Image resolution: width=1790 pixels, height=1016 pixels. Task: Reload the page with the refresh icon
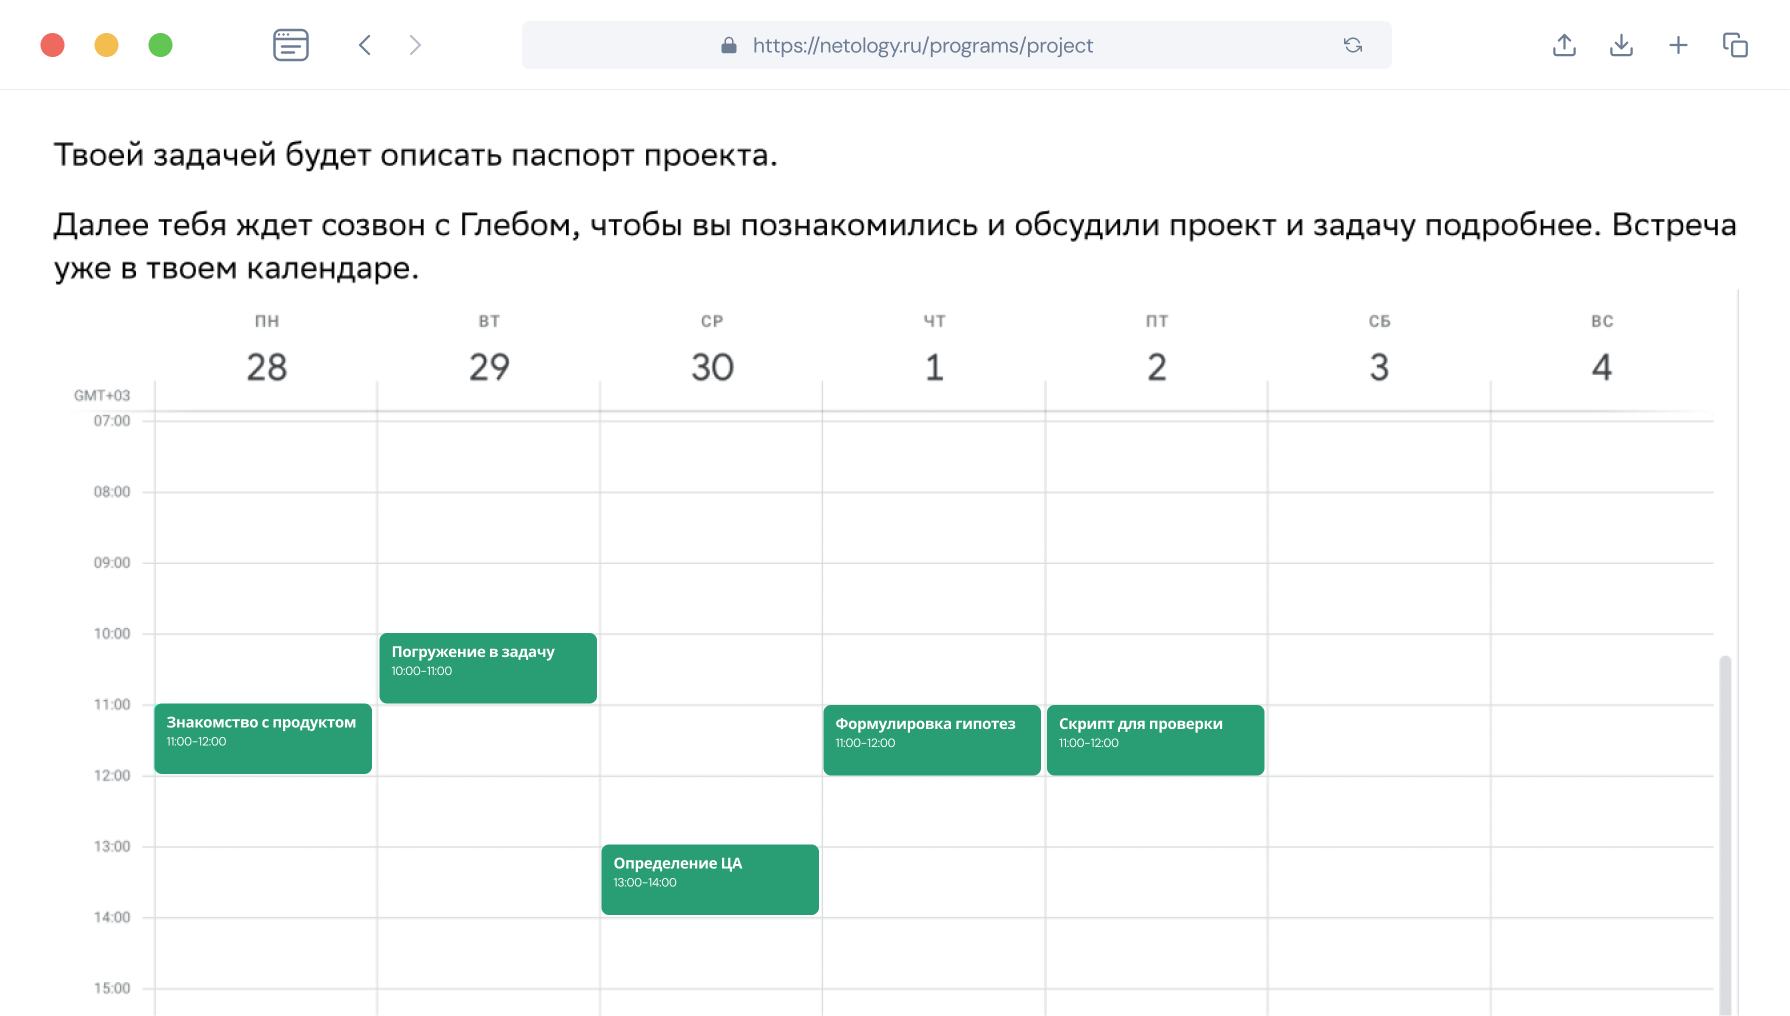pos(1352,45)
